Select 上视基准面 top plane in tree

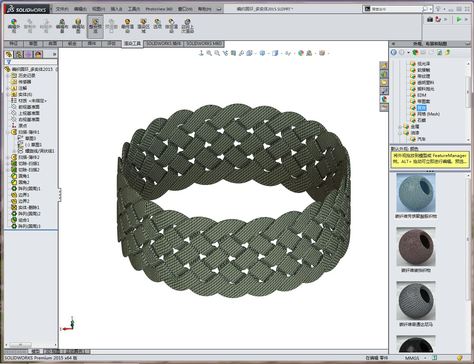[25, 113]
